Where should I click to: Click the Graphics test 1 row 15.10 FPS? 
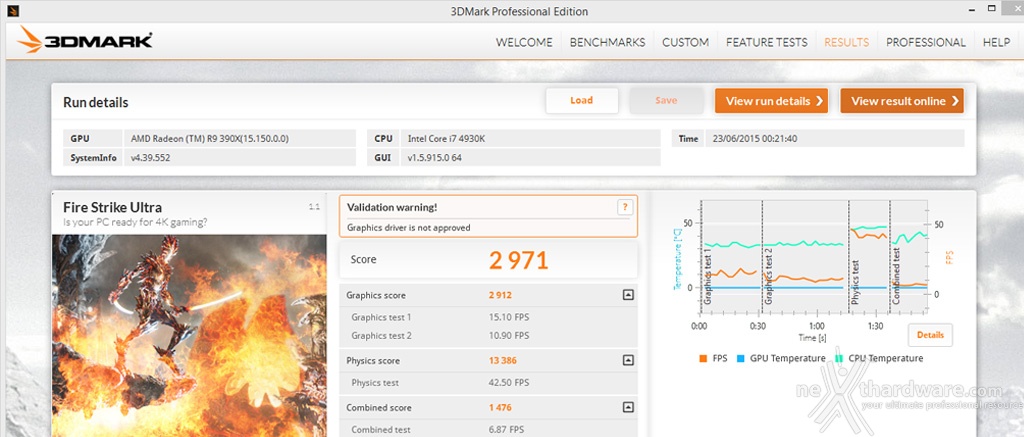point(488,317)
